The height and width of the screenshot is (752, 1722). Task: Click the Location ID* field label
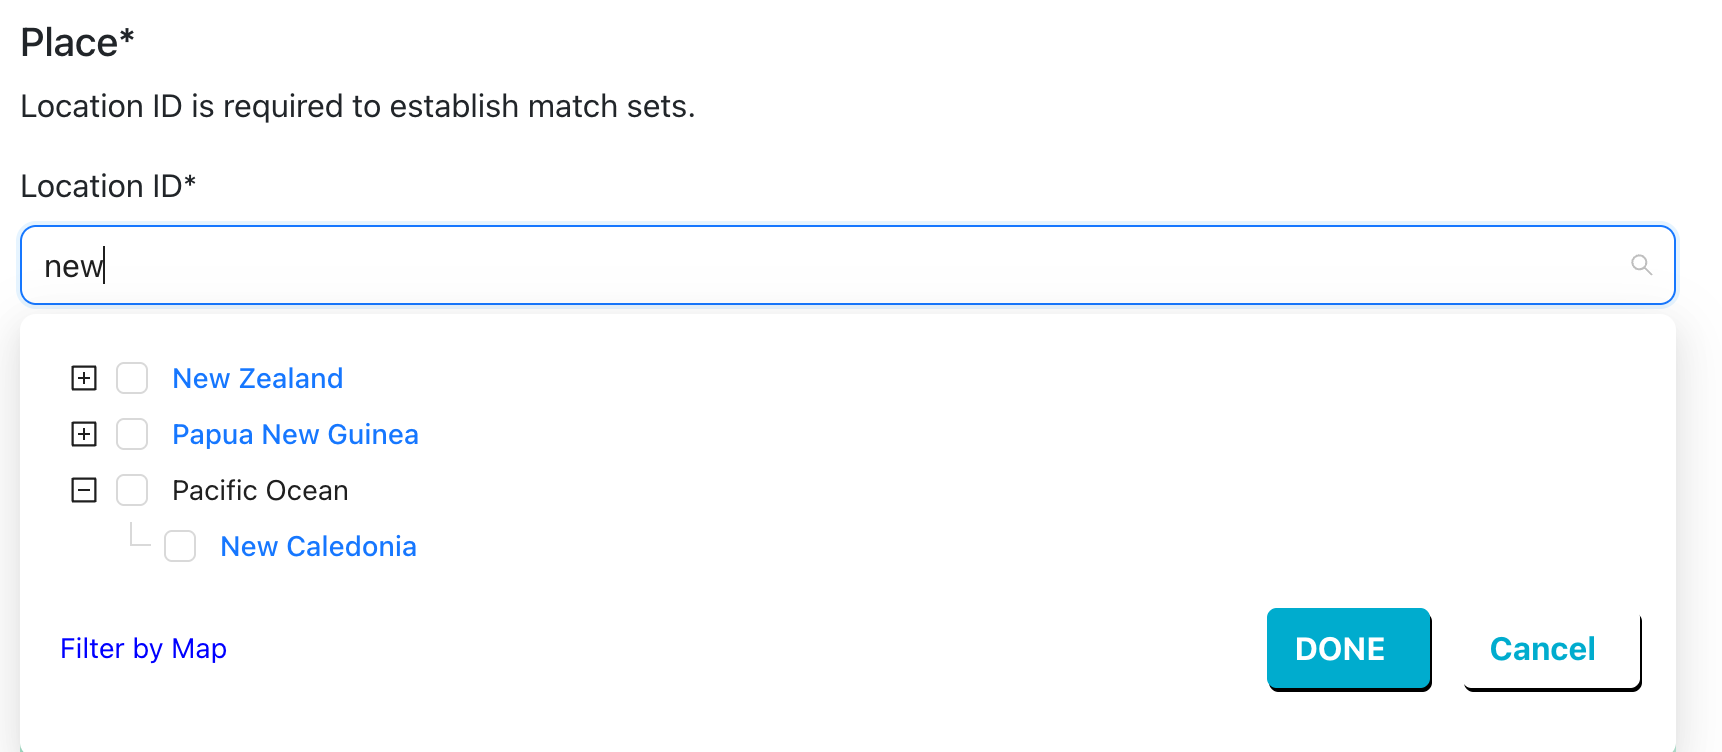[108, 186]
